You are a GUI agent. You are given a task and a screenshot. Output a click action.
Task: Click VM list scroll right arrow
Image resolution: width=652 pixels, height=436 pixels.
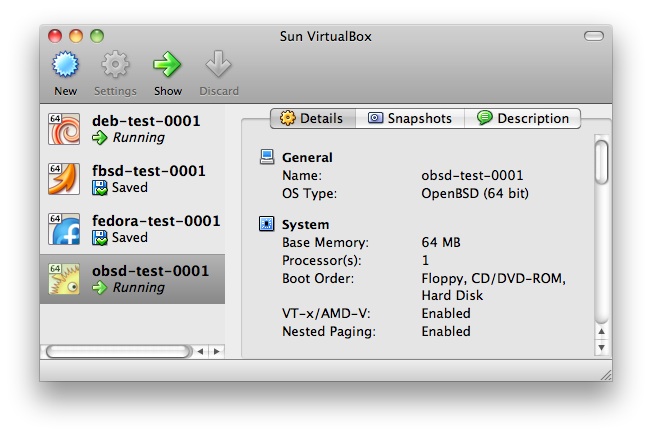217,352
